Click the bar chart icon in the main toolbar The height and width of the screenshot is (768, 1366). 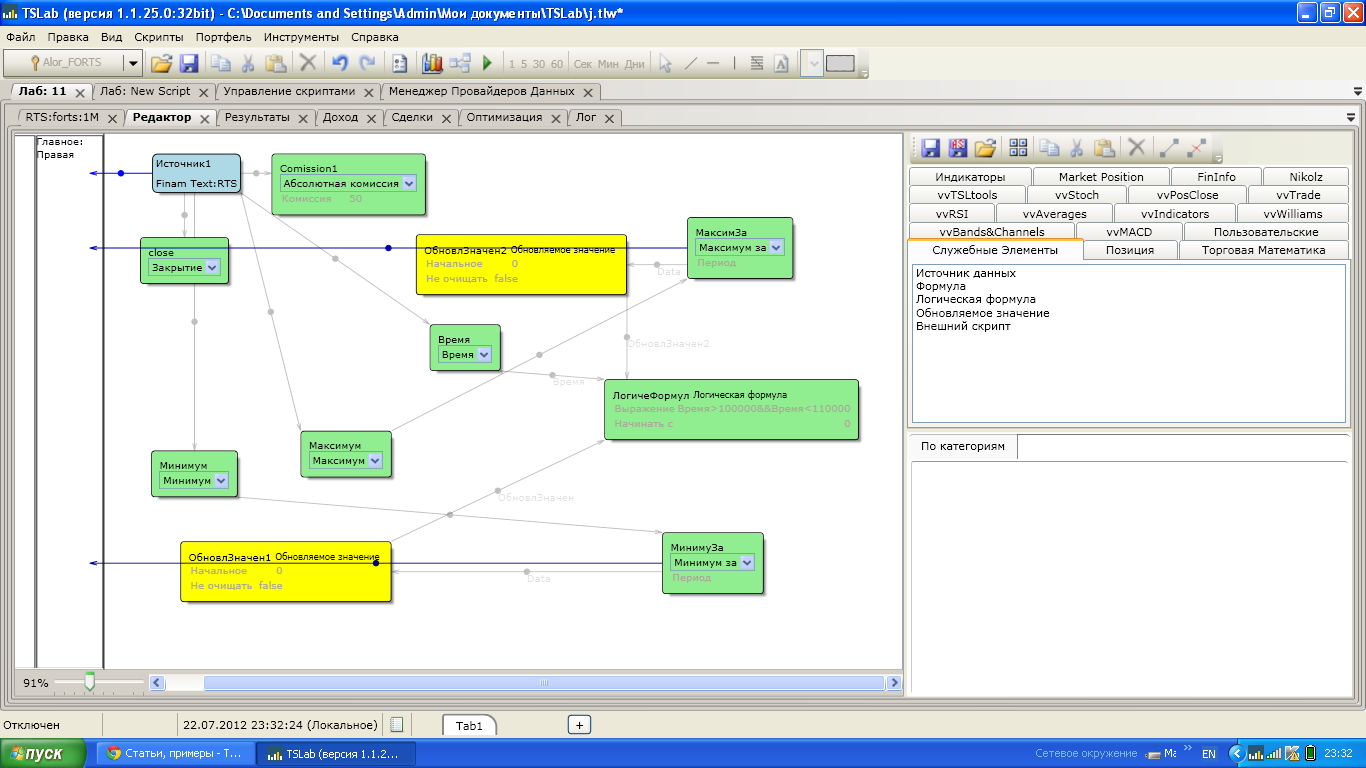tap(432, 63)
